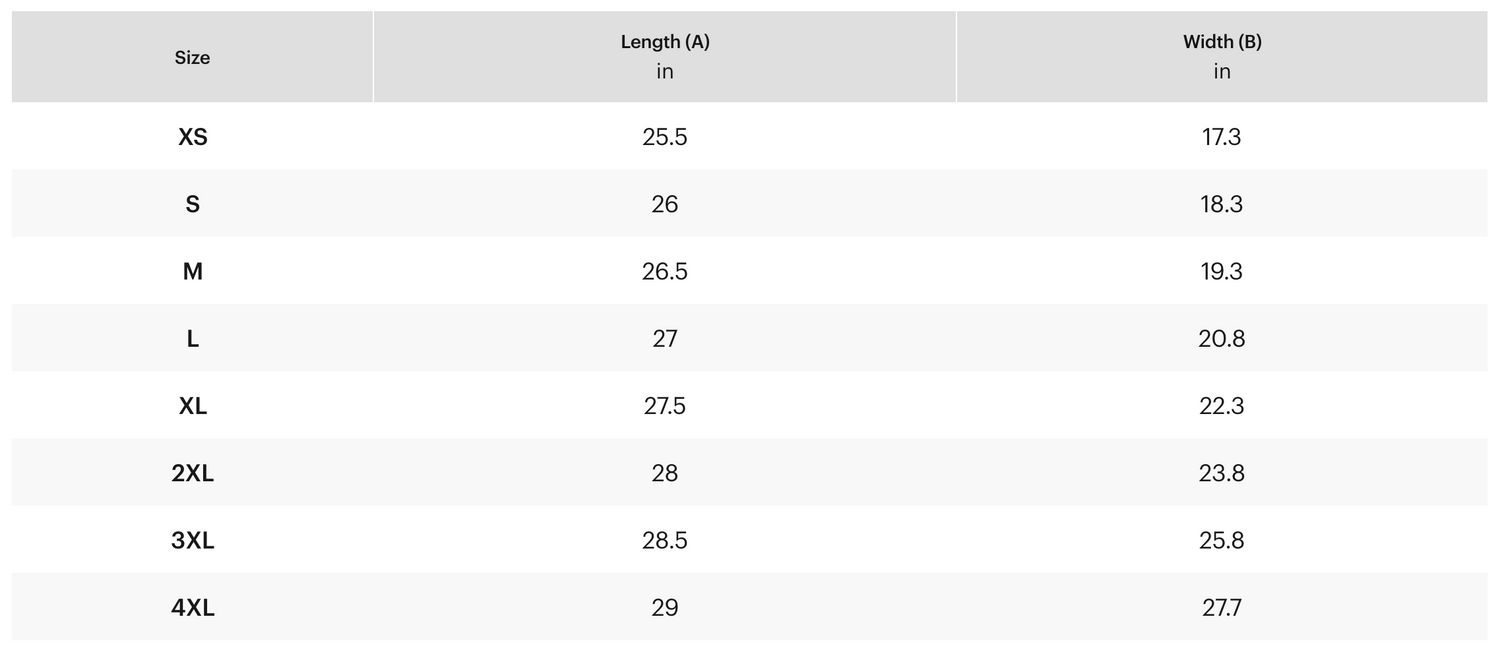The width and height of the screenshot is (1500, 654).
Task: Click the 23.8 width value for 2XL
Action: 1222,473
